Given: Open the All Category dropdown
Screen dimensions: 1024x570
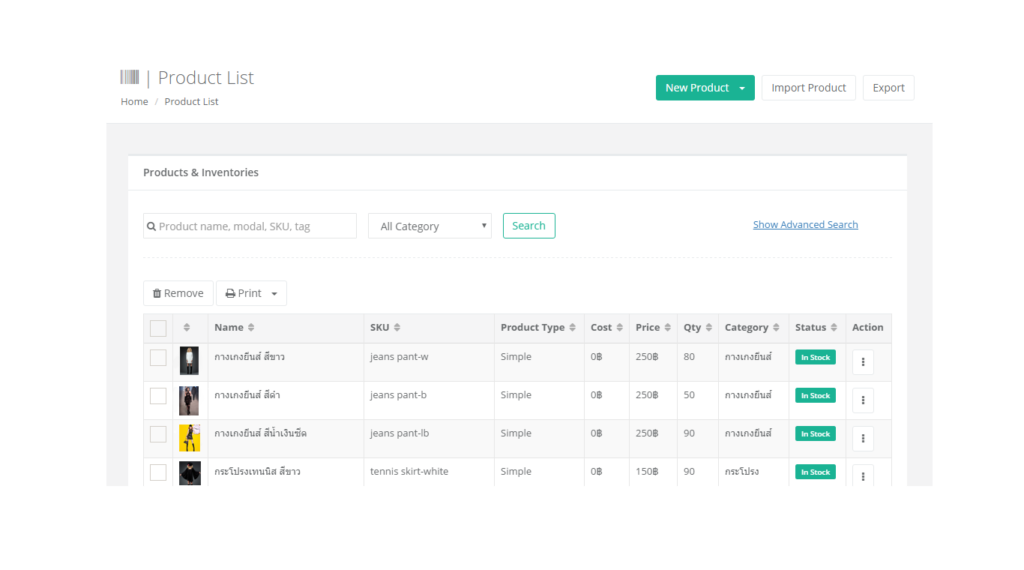Looking at the screenshot, I should [x=430, y=226].
